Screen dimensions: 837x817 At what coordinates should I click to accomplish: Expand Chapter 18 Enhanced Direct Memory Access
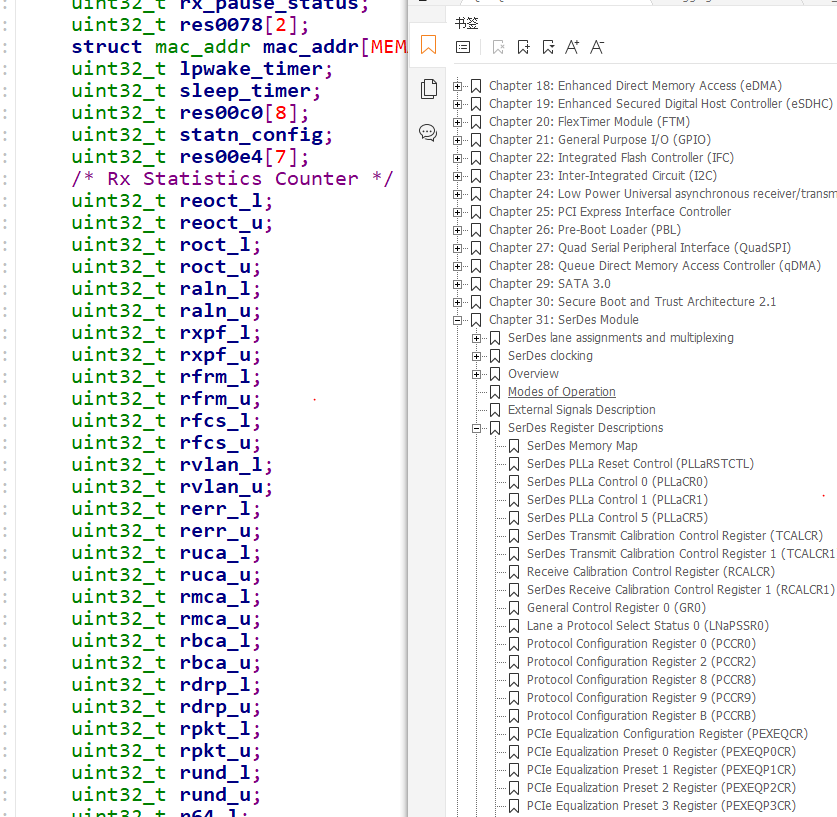tap(459, 85)
